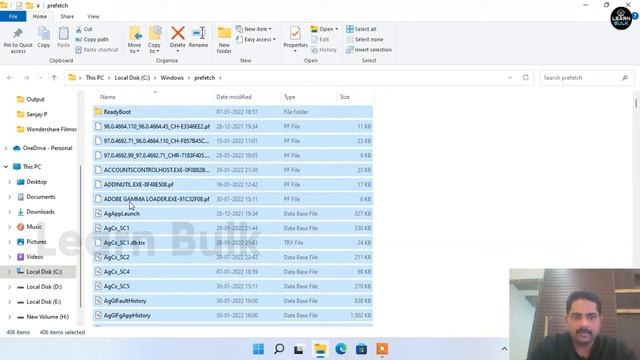Viewport: 640px width, 360px height.
Task: Click Paste shortcut command
Action: (97, 50)
